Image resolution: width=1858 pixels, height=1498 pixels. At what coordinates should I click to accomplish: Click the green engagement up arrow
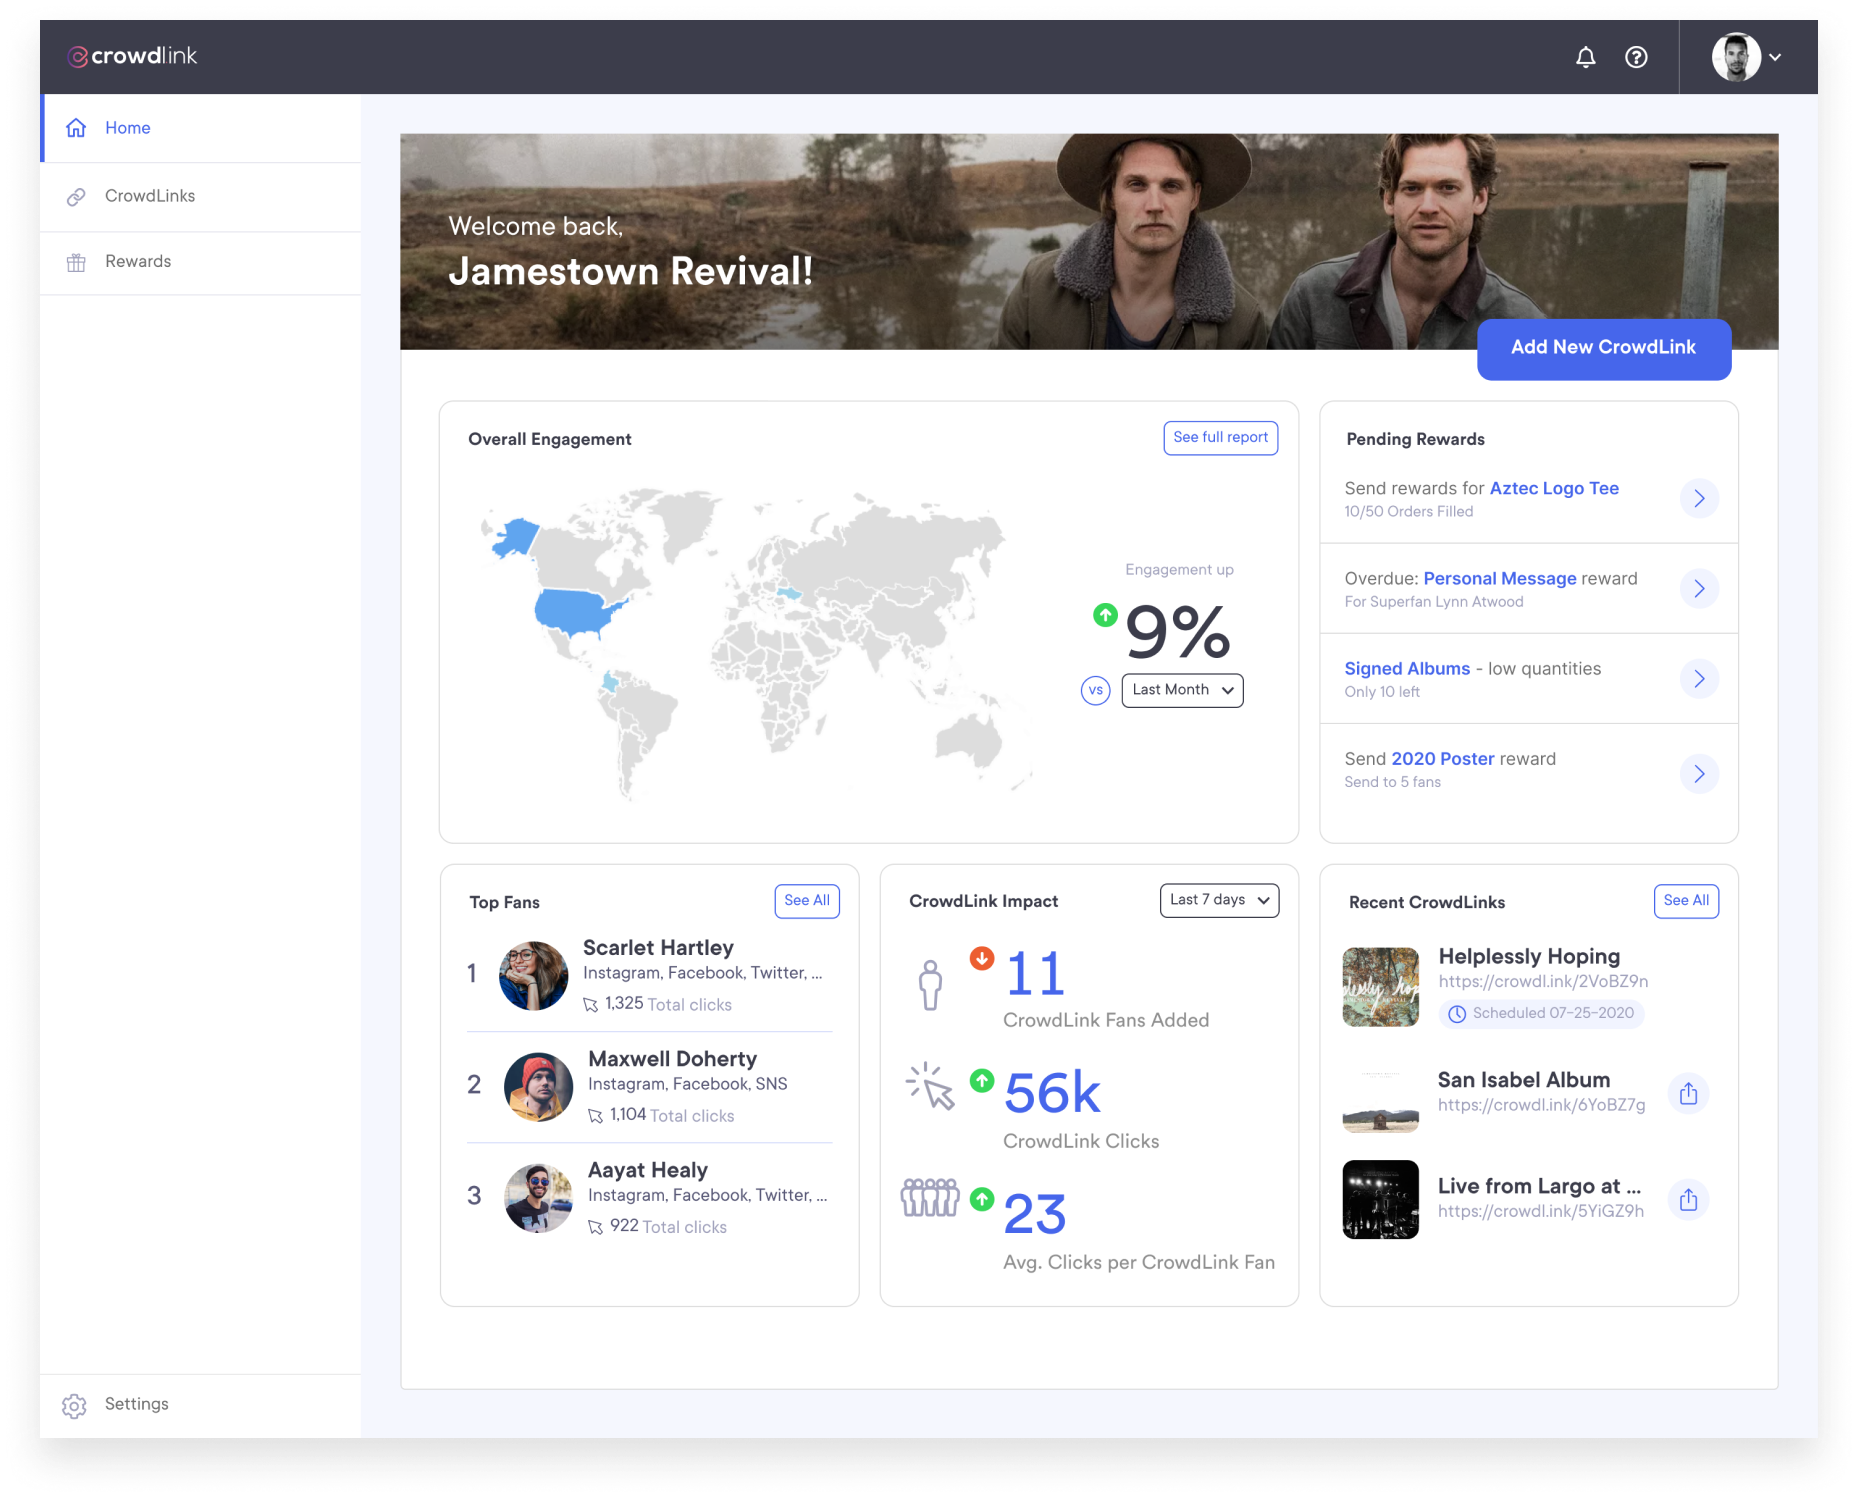pos(1105,615)
